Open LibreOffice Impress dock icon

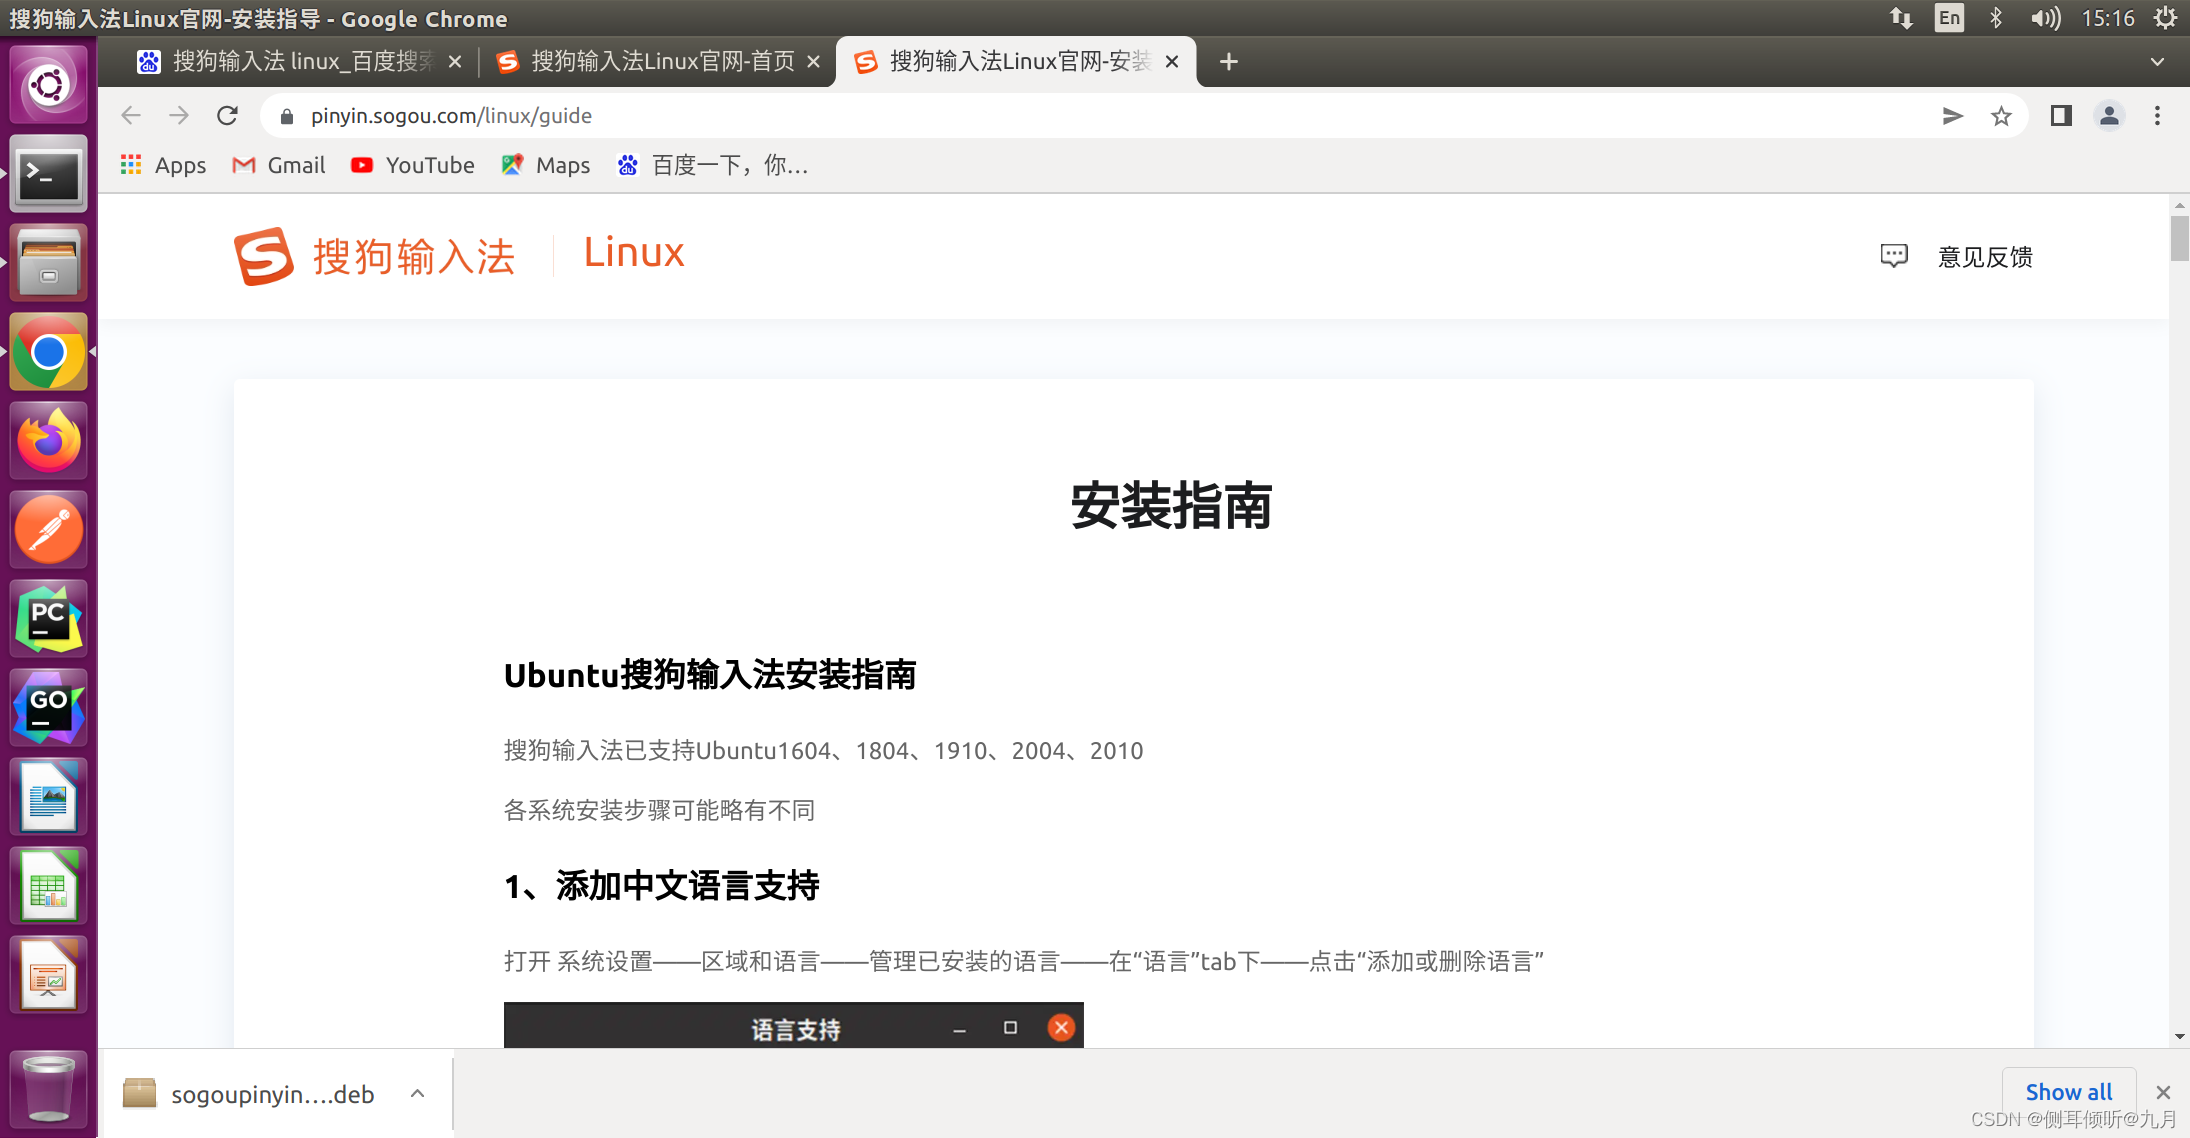tap(48, 975)
